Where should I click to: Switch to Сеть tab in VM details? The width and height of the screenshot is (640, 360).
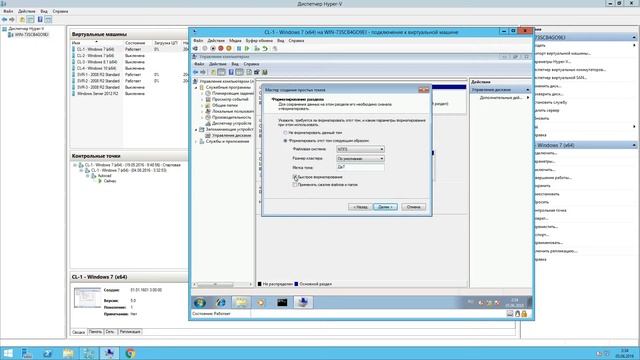(x=110, y=332)
